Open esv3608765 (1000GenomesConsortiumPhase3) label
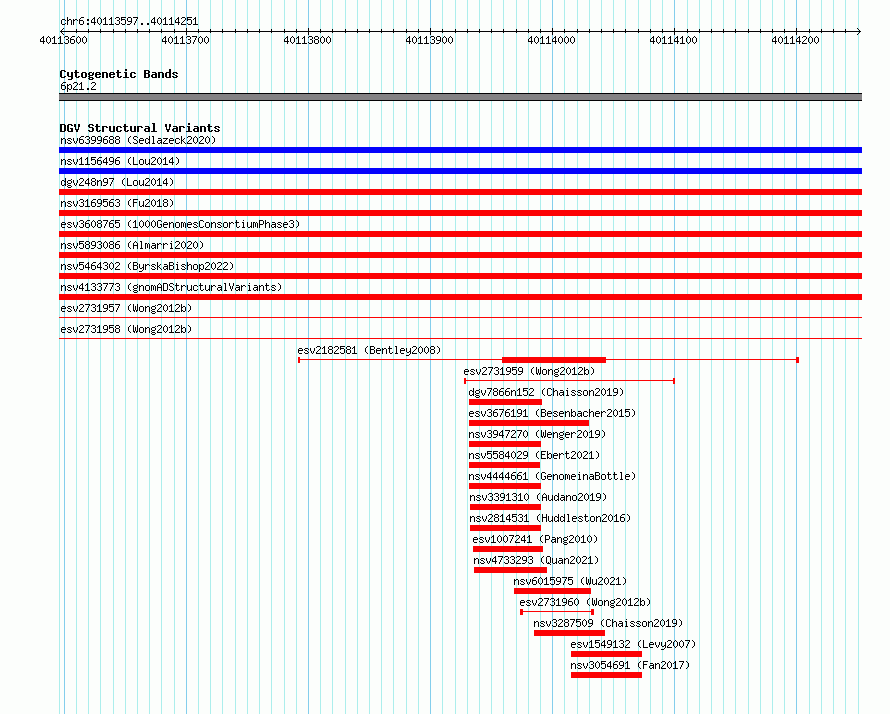The image size is (890, 714). pyautogui.click(x=180, y=224)
